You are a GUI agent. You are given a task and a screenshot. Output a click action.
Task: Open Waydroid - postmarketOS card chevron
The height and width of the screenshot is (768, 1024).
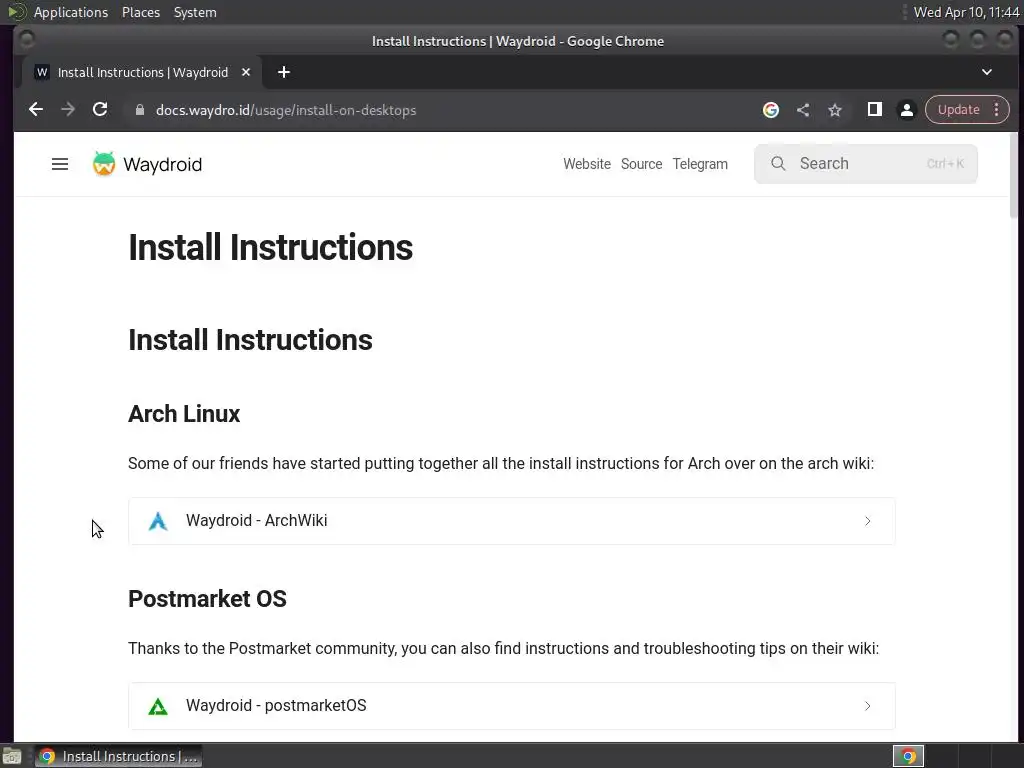click(x=867, y=706)
